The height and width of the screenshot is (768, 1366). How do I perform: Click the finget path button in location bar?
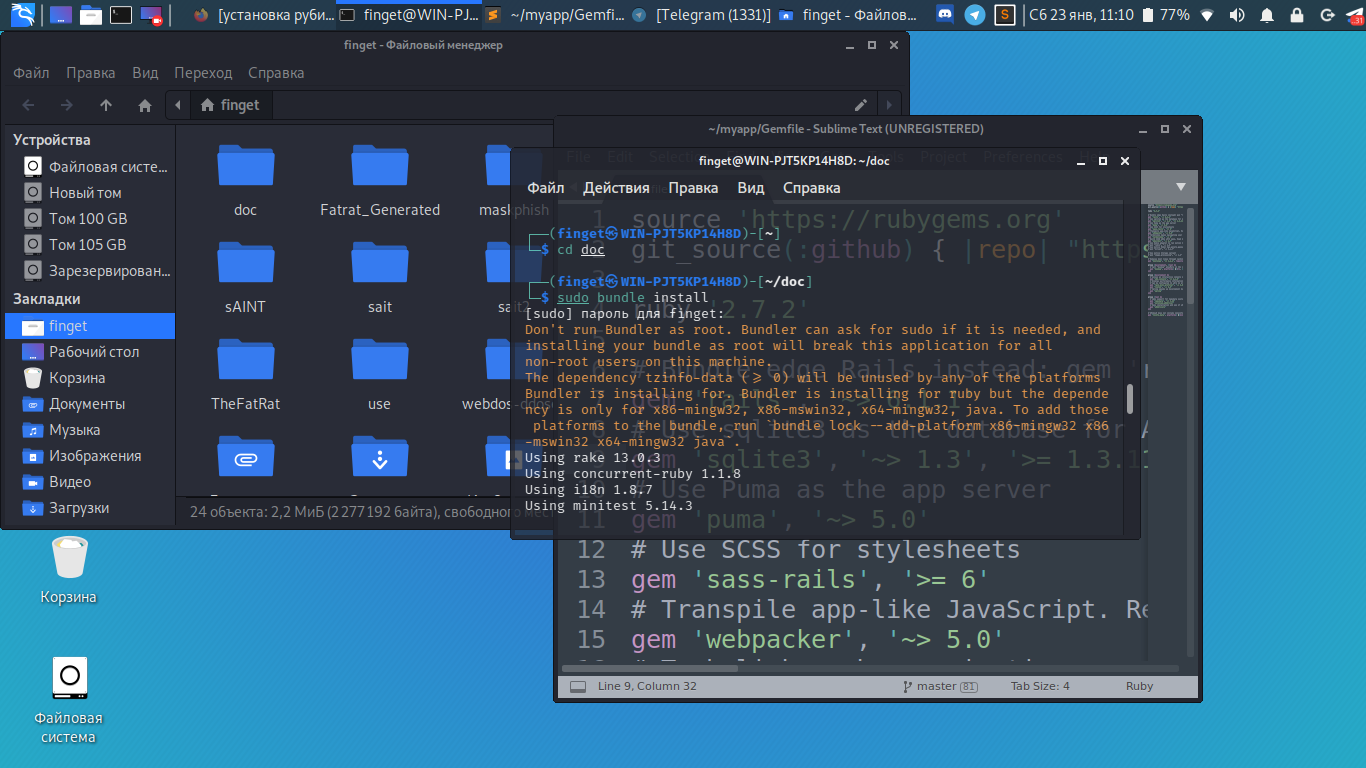[230, 105]
